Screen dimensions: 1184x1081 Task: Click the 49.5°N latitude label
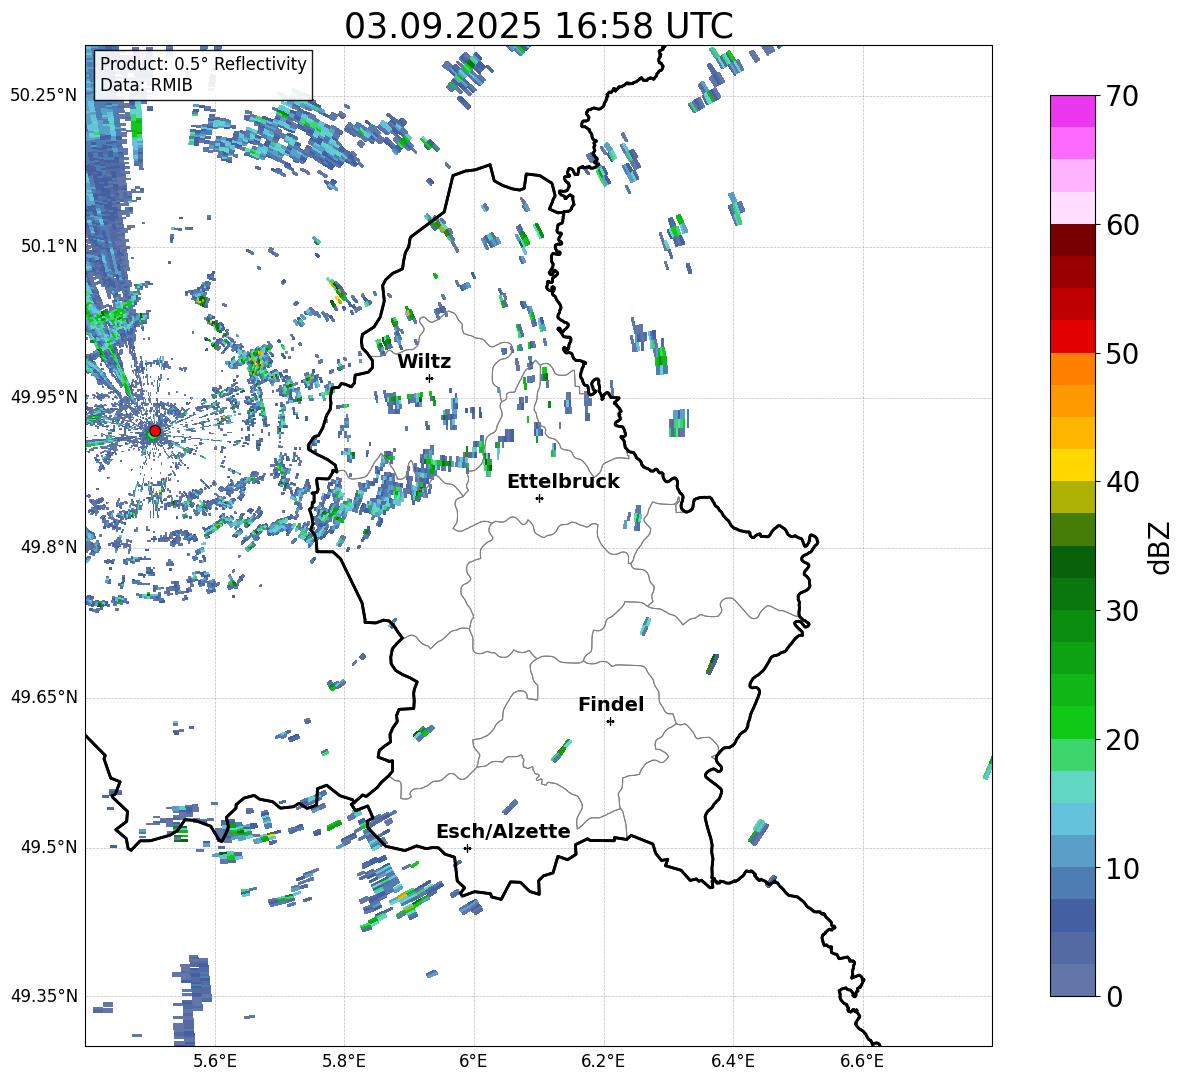coord(49,847)
